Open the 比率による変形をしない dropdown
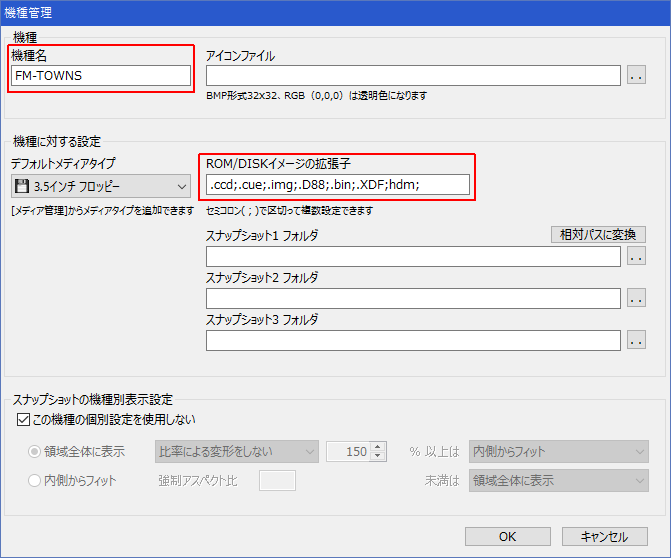The height and width of the screenshot is (558, 671). (x=237, y=452)
